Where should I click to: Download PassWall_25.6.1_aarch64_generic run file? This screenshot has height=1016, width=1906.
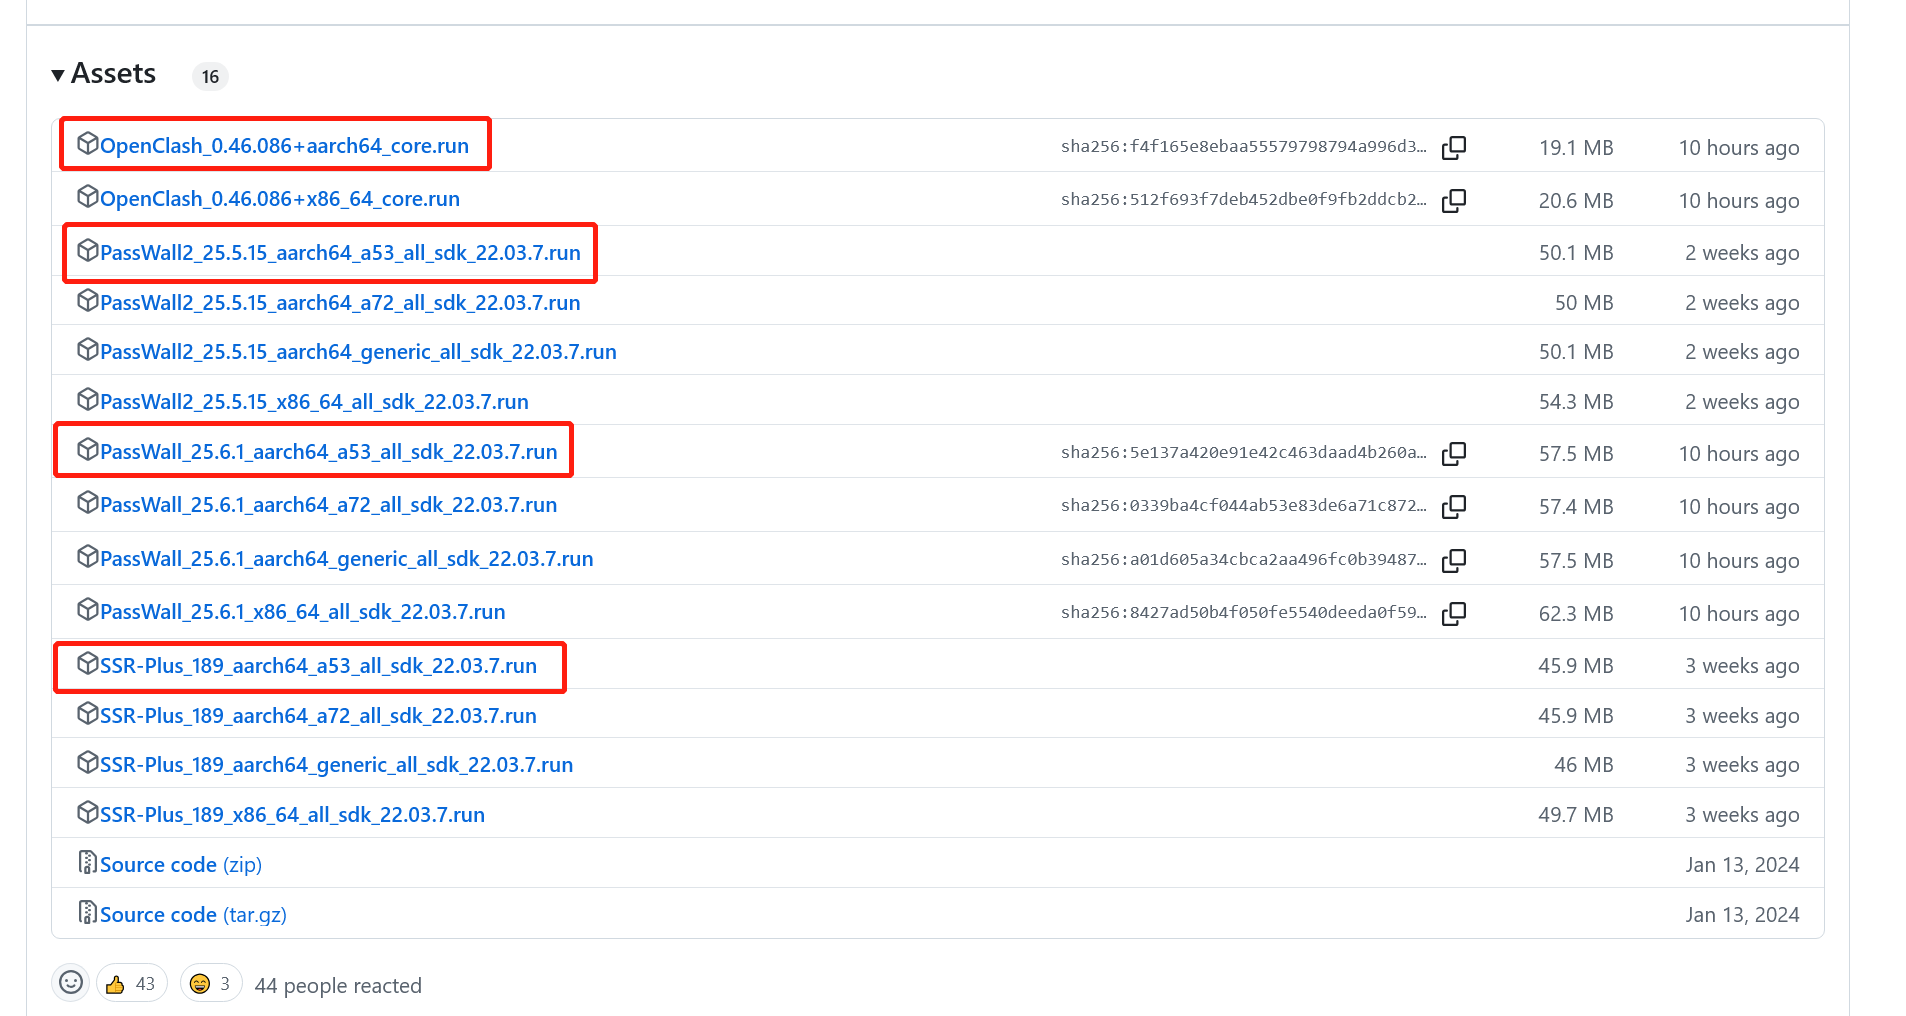(x=346, y=559)
